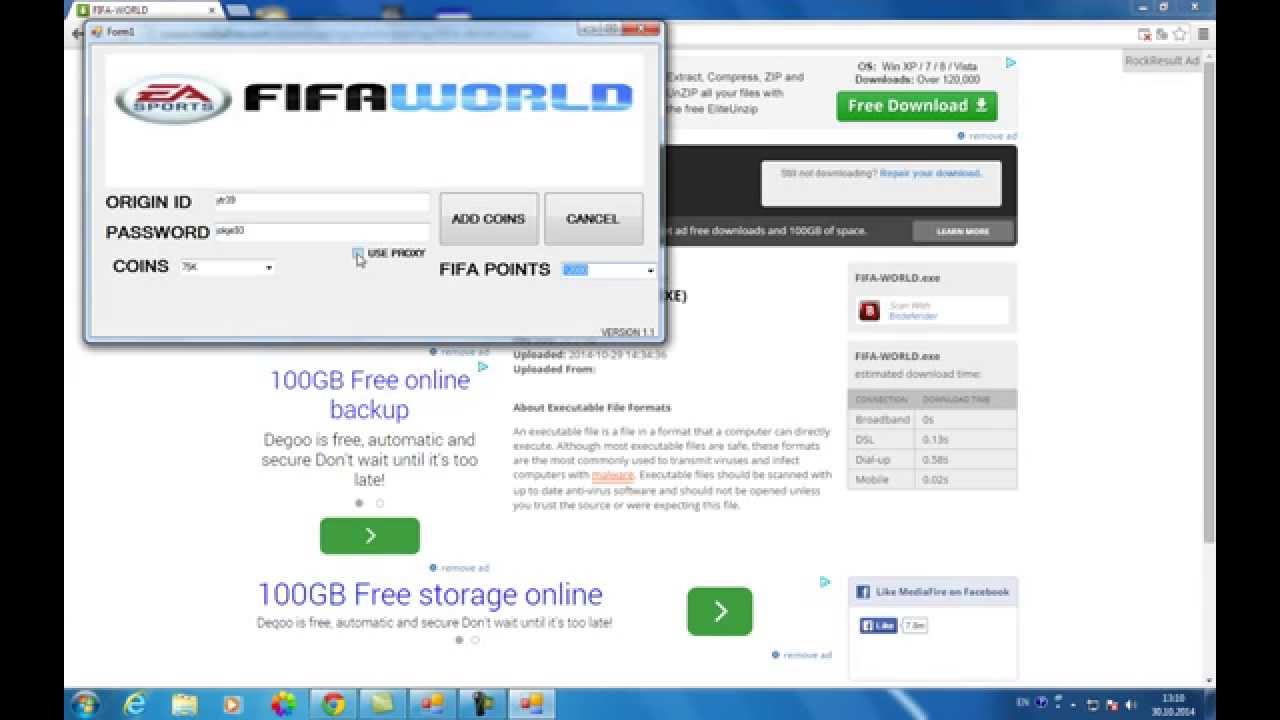The image size is (1280, 720).
Task: Follow the 'Repair your download' link
Action: [x=930, y=173]
